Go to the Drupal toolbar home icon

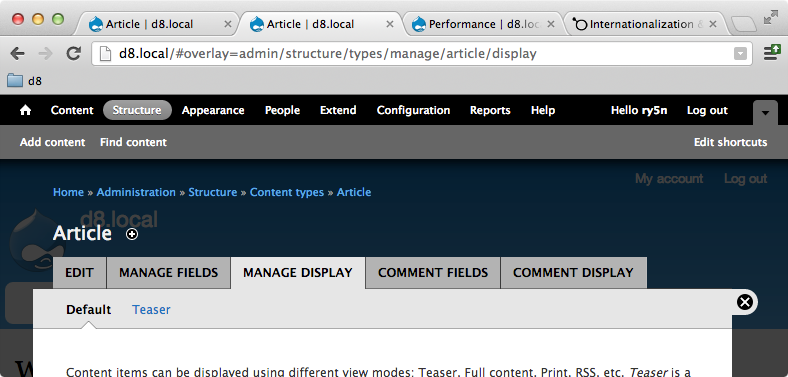tap(25, 111)
